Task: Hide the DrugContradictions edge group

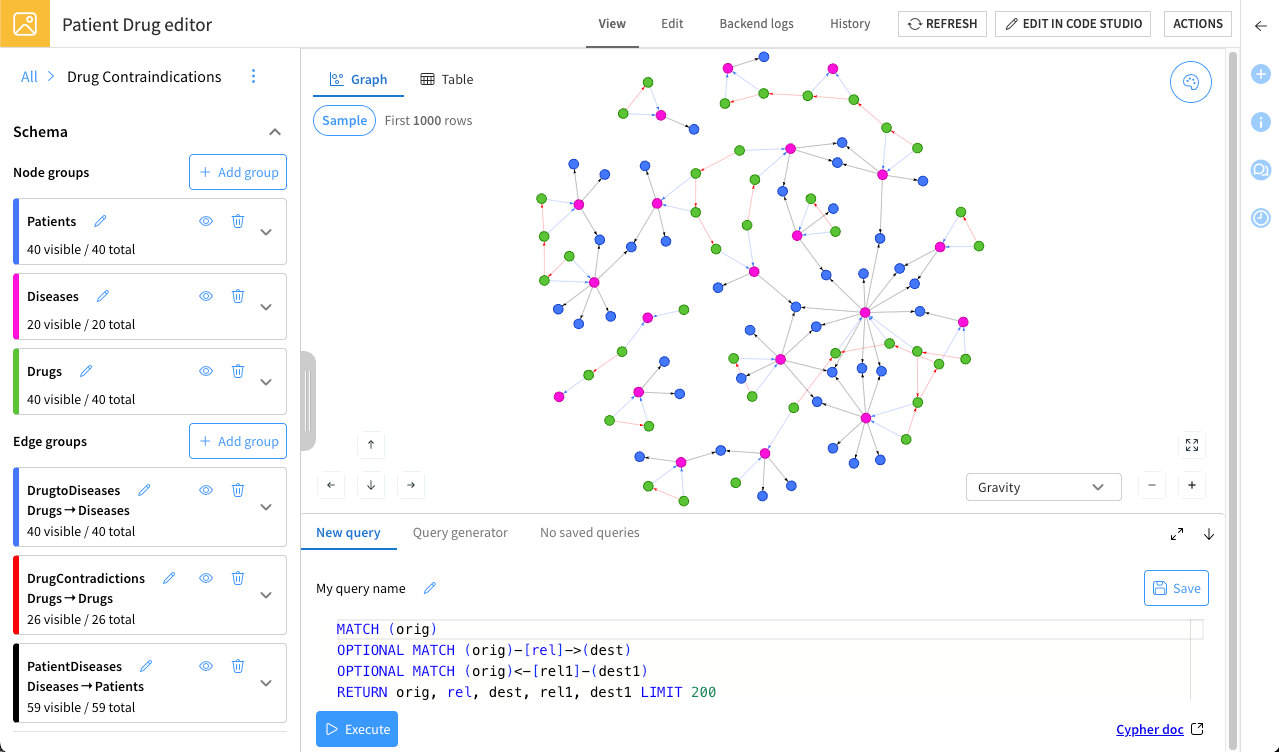Action: [x=206, y=578]
